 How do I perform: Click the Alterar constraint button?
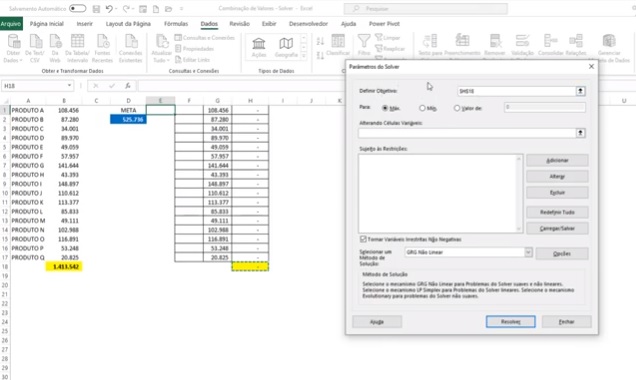557,176
